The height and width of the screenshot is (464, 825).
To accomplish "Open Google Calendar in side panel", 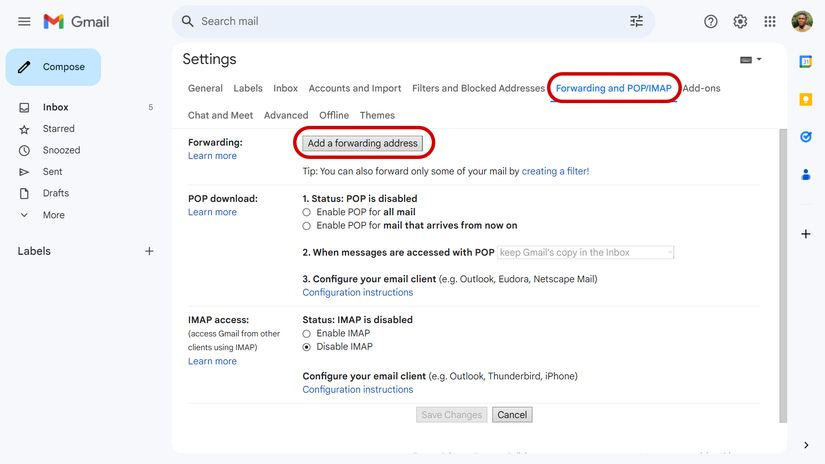I will (x=806, y=62).
